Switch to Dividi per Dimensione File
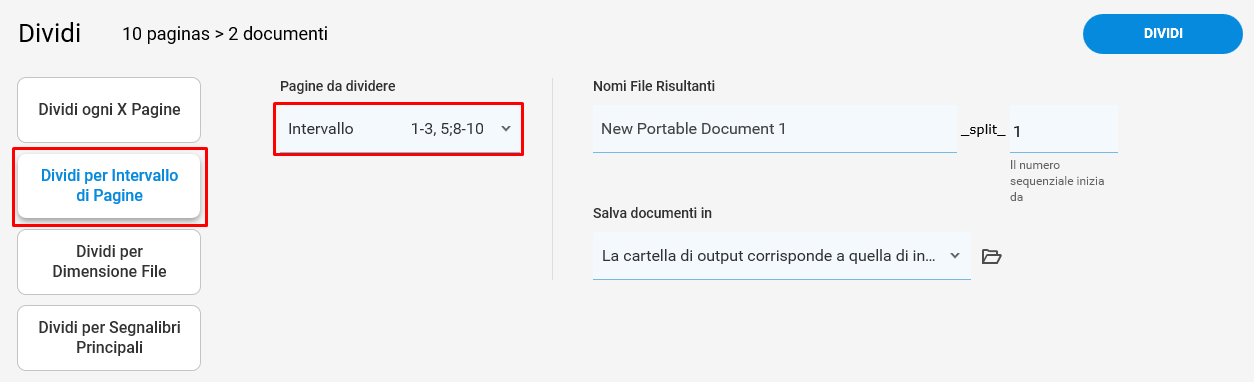 109,262
